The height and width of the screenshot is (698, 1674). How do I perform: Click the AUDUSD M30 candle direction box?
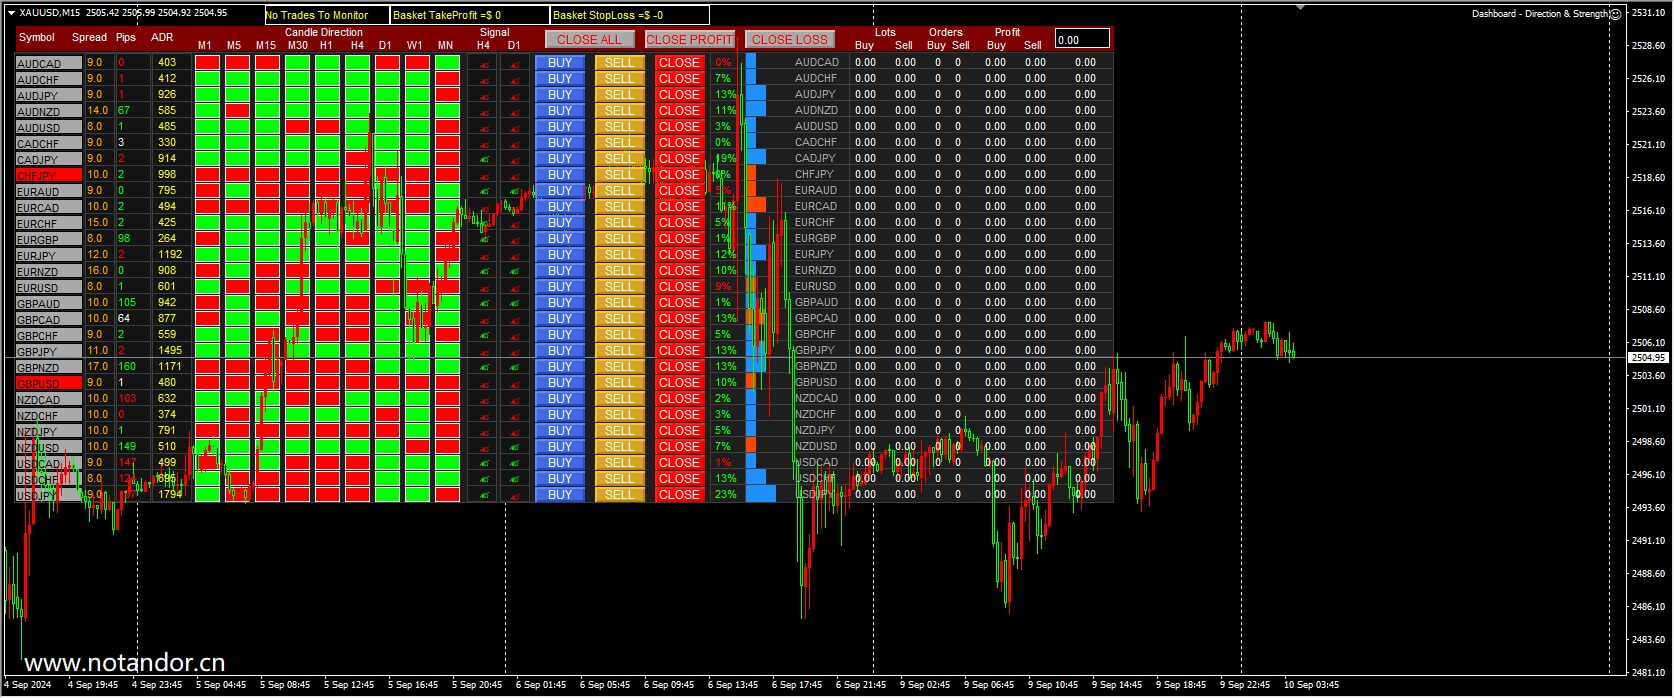click(297, 126)
